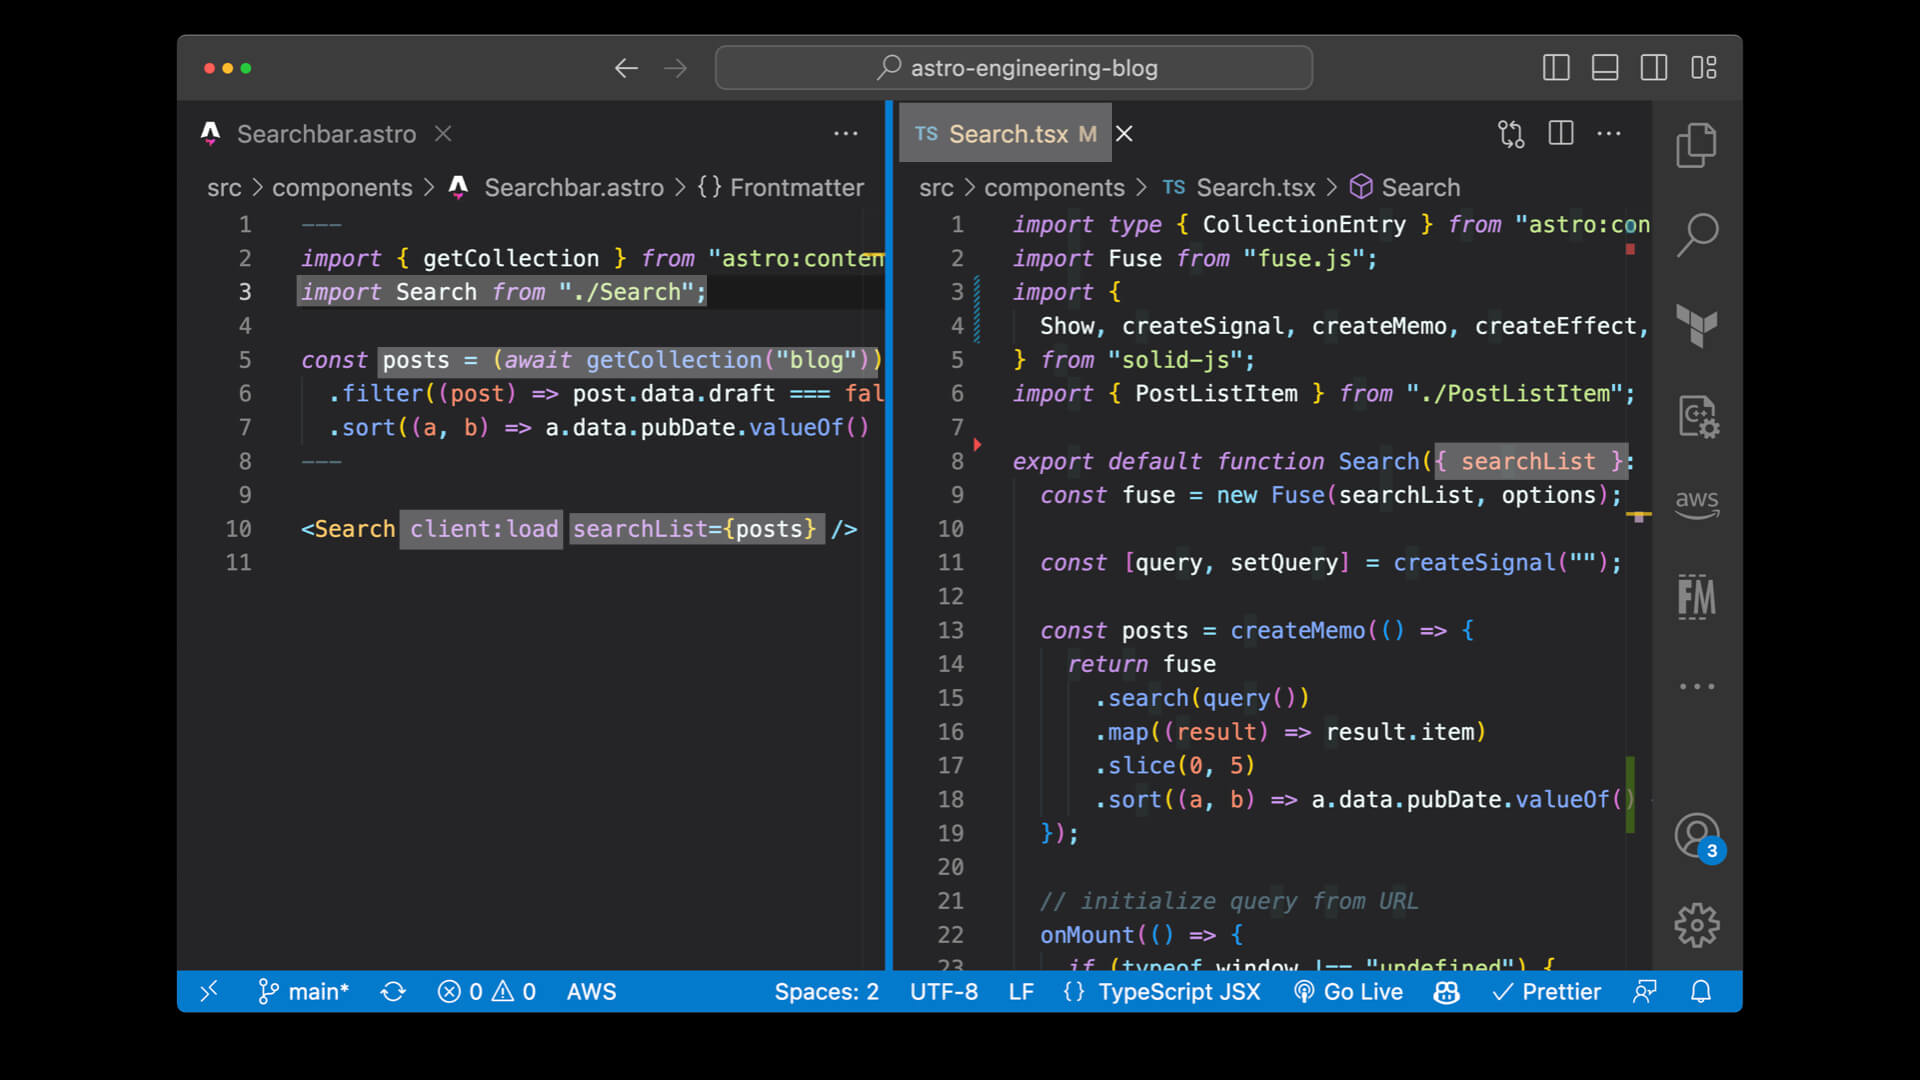Start the Go Live server
This screenshot has height=1080, width=1920.
point(1348,991)
